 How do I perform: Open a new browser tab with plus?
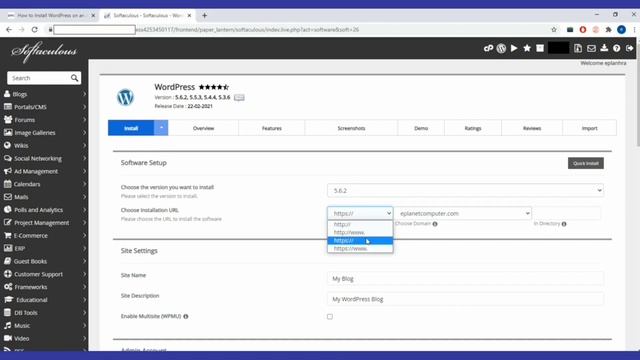[204, 16]
